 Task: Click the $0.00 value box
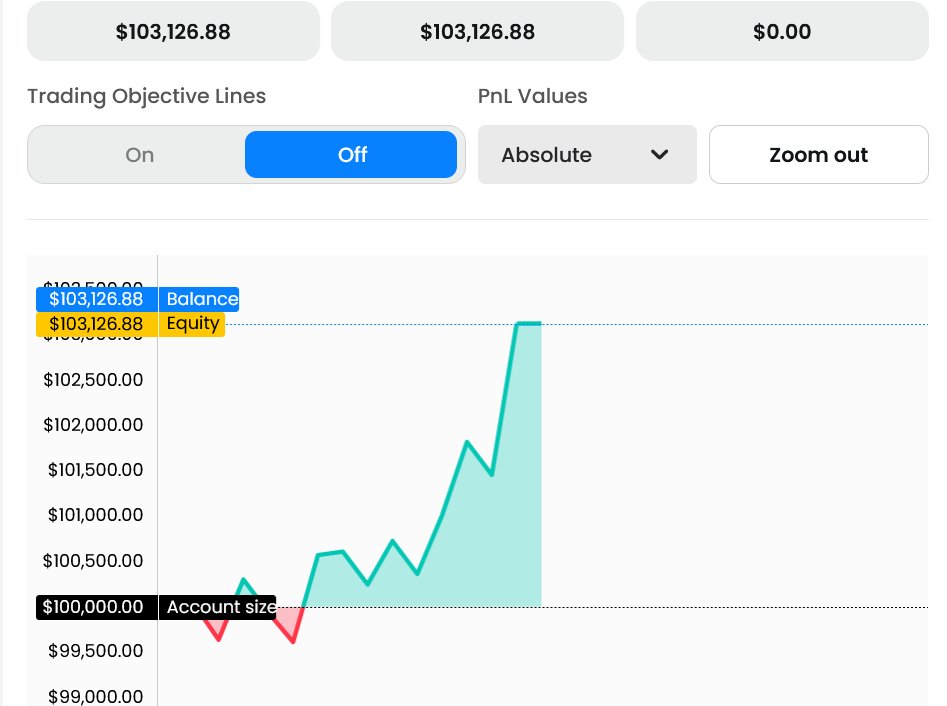click(782, 31)
